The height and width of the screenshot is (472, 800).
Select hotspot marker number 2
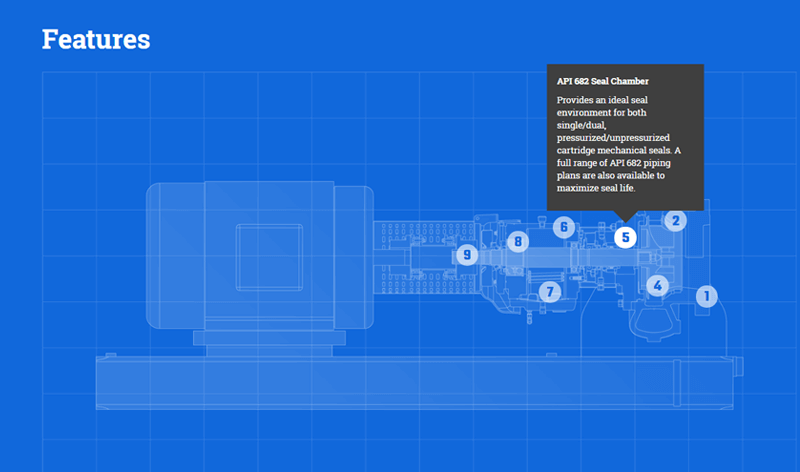[676, 220]
